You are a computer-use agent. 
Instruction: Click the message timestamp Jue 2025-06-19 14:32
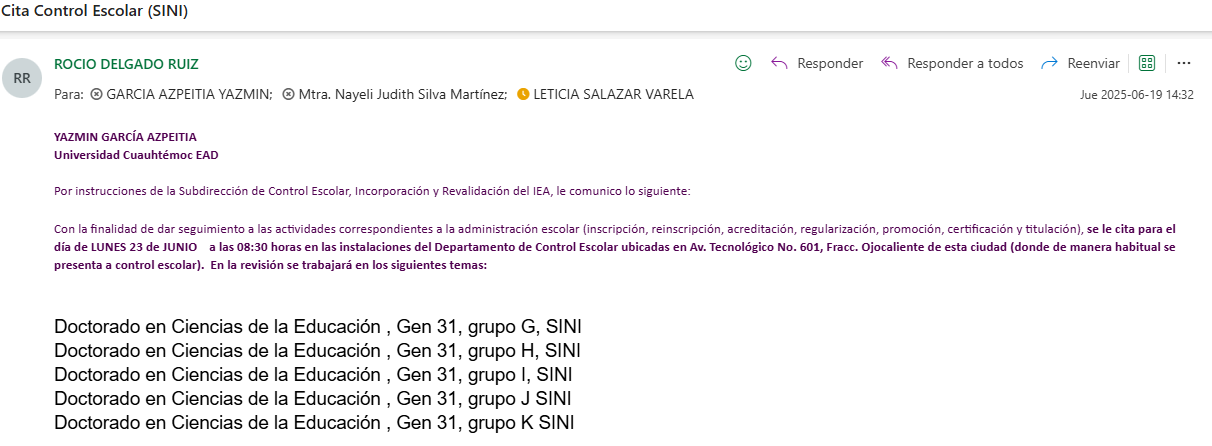point(1137,95)
